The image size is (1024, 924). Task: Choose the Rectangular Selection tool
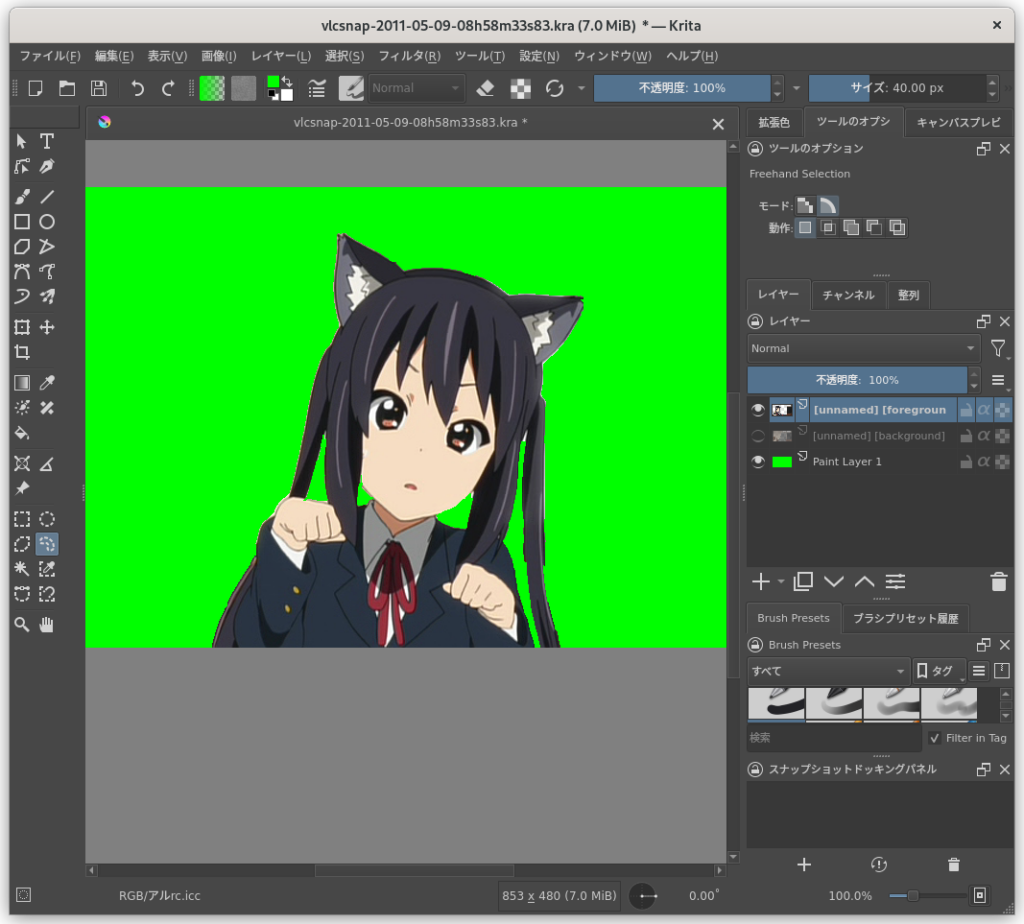[x=22, y=519]
